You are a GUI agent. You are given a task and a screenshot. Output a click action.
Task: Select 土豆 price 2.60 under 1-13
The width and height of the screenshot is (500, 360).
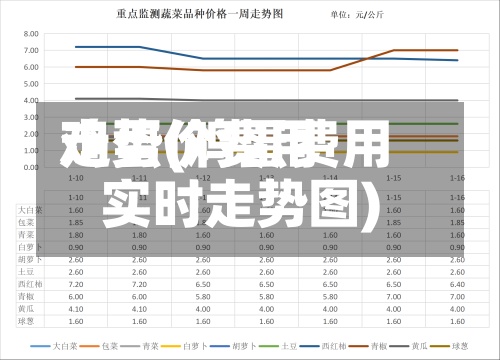click(267, 272)
